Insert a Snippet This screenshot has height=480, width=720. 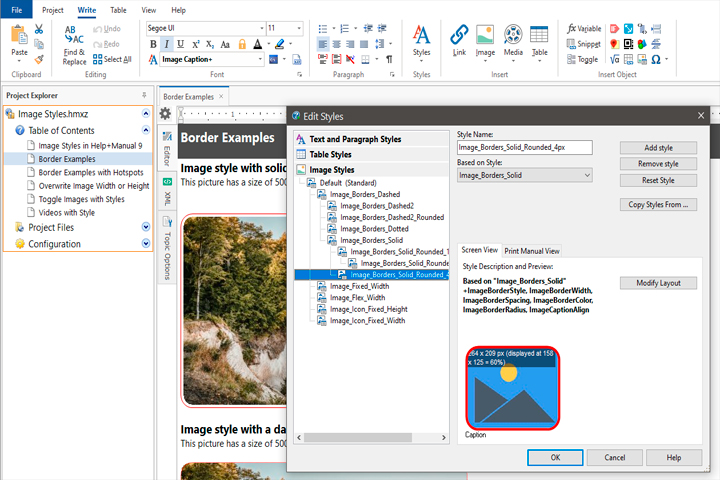click(x=584, y=44)
